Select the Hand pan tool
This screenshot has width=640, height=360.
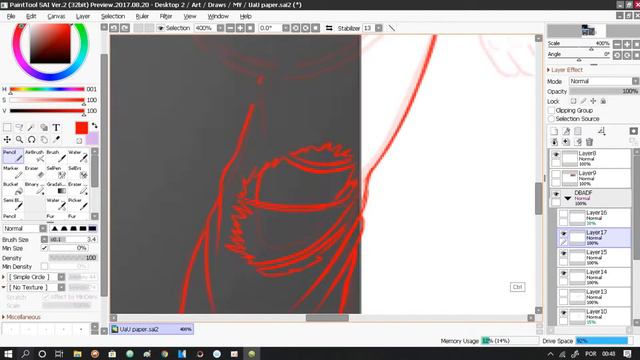tap(44, 140)
